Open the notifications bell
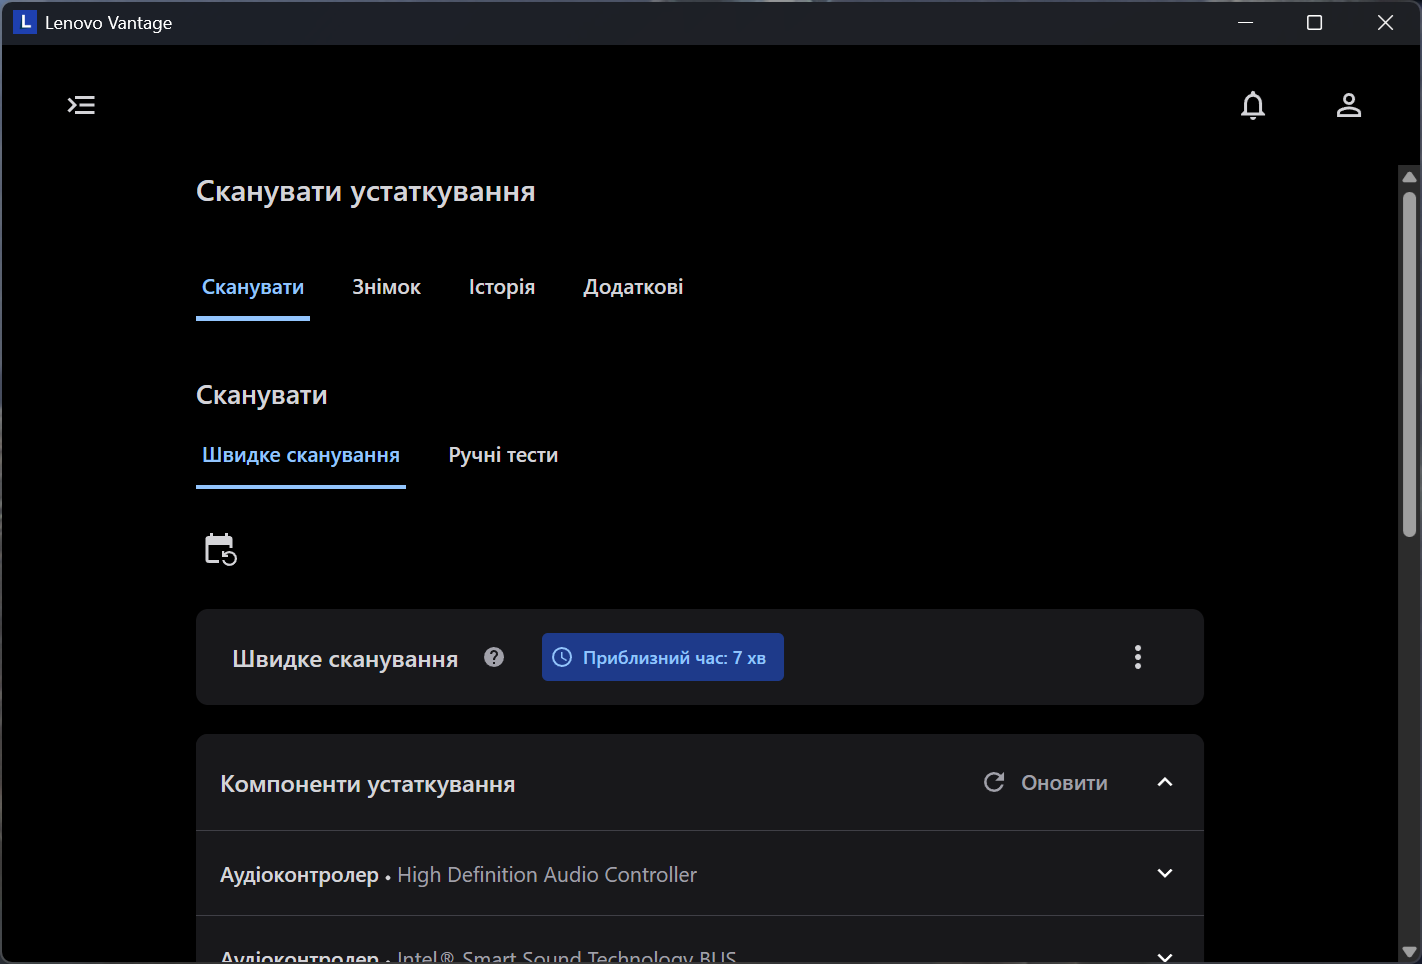Image resolution: width=1422 pixels, height=964 pixels. pyautogui.click(x=1252, y=105)
